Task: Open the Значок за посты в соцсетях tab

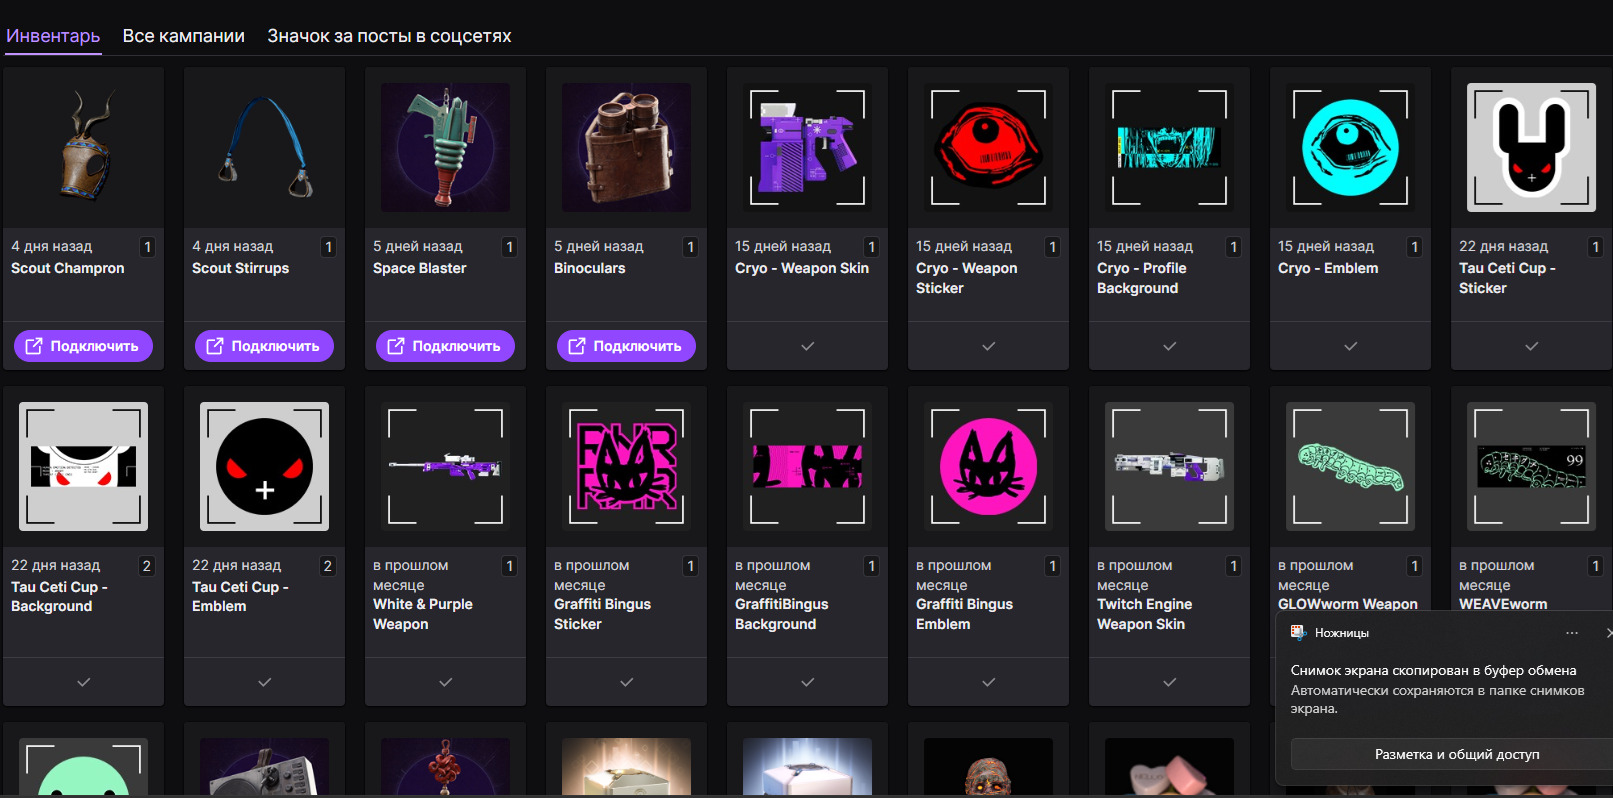Action: (x=389, y=36)
